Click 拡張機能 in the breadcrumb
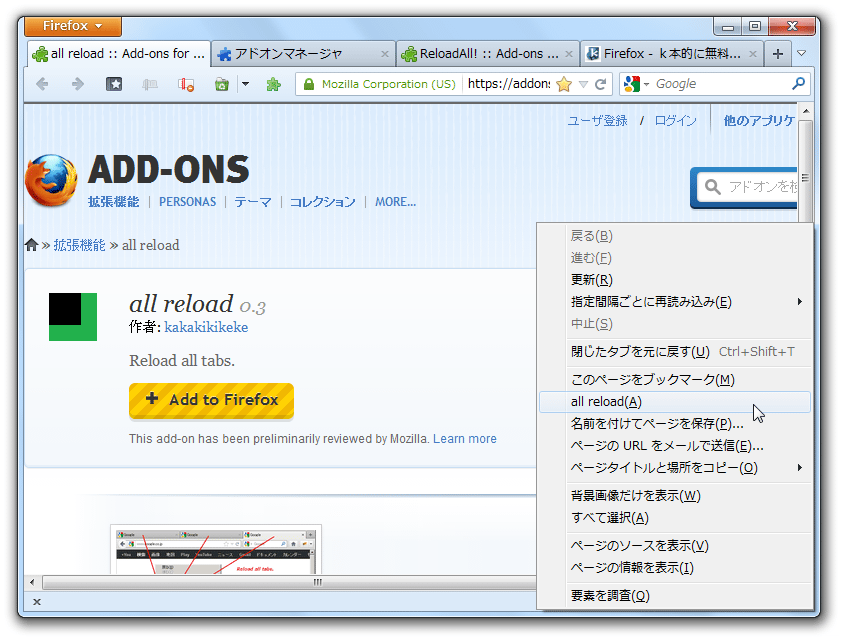Viewport: 843px width, 639px height. (x=79, y=245)
